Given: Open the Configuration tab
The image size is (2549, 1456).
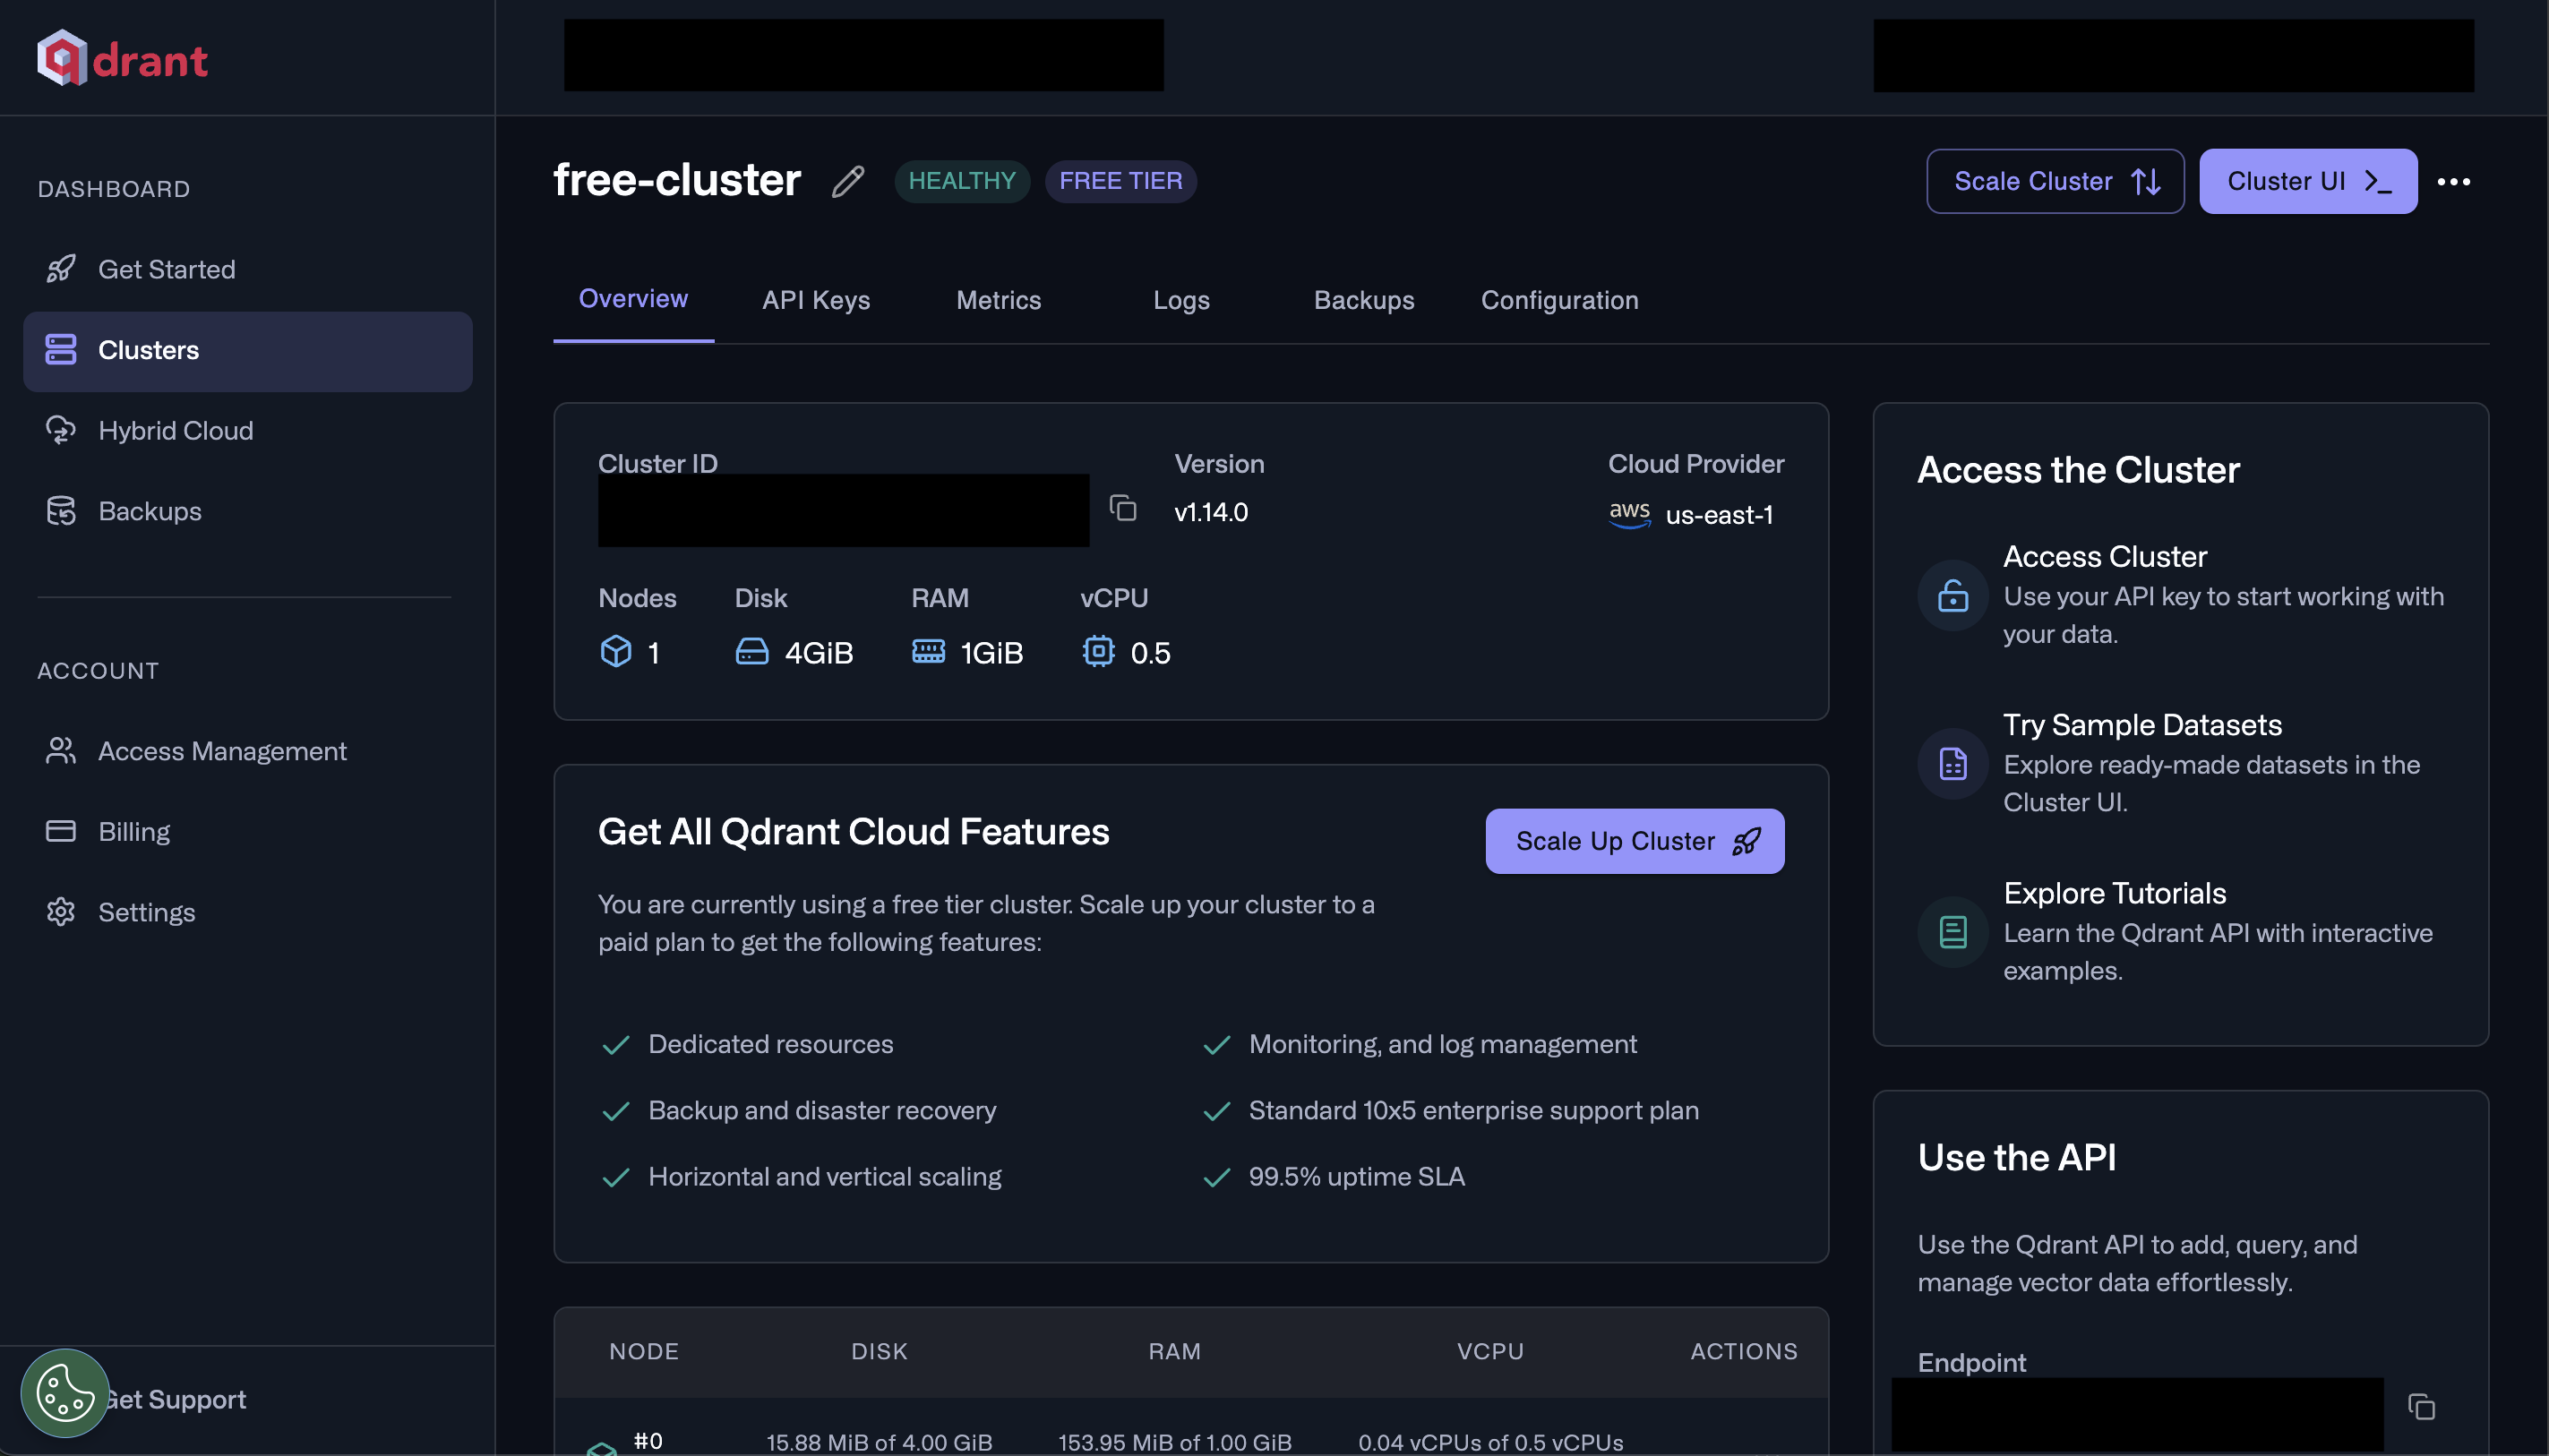Looking at the screenshot, I should click(x=1559, y=300).
